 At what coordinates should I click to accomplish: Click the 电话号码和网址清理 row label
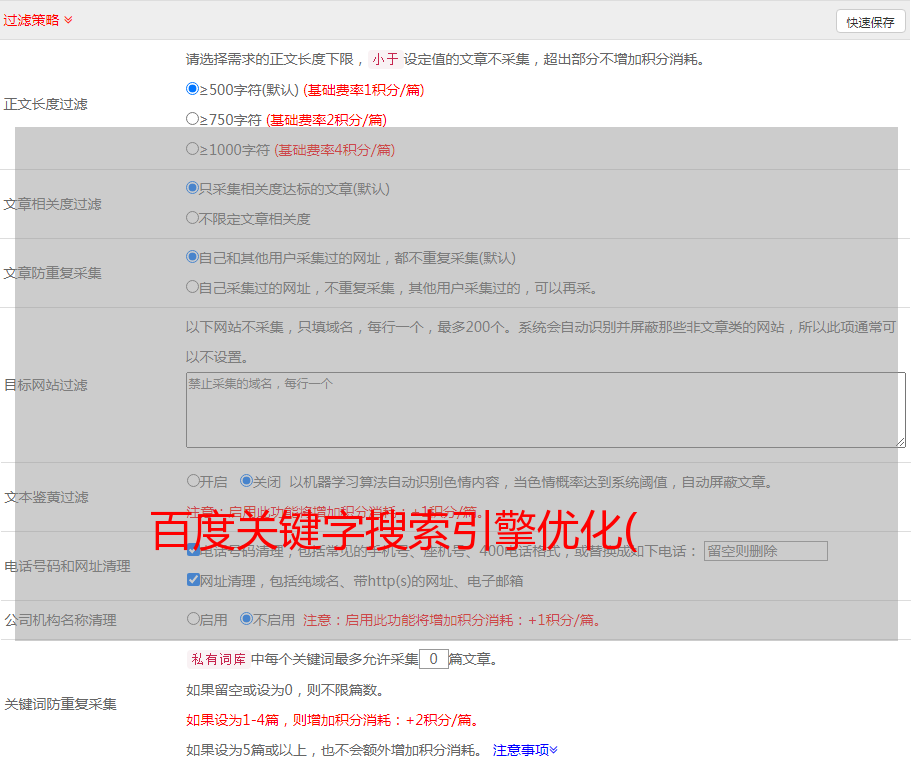pyautogui.click(x=67, y=566)
